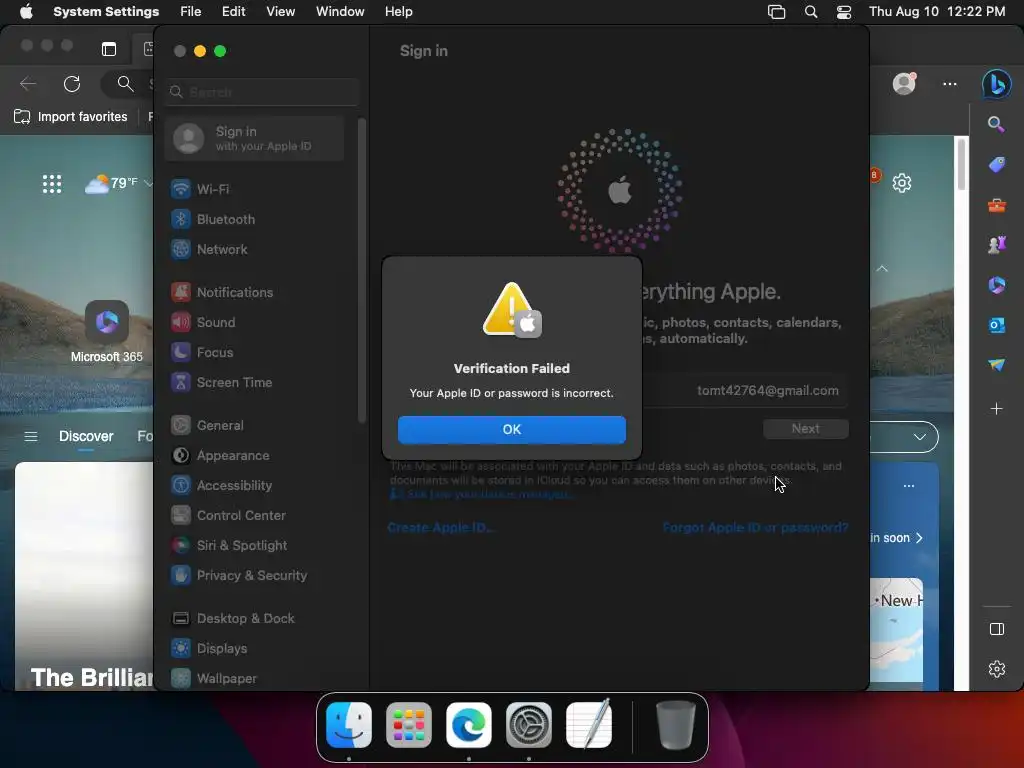
Task: Focus the System Settings search field
Action: (262, 92)
